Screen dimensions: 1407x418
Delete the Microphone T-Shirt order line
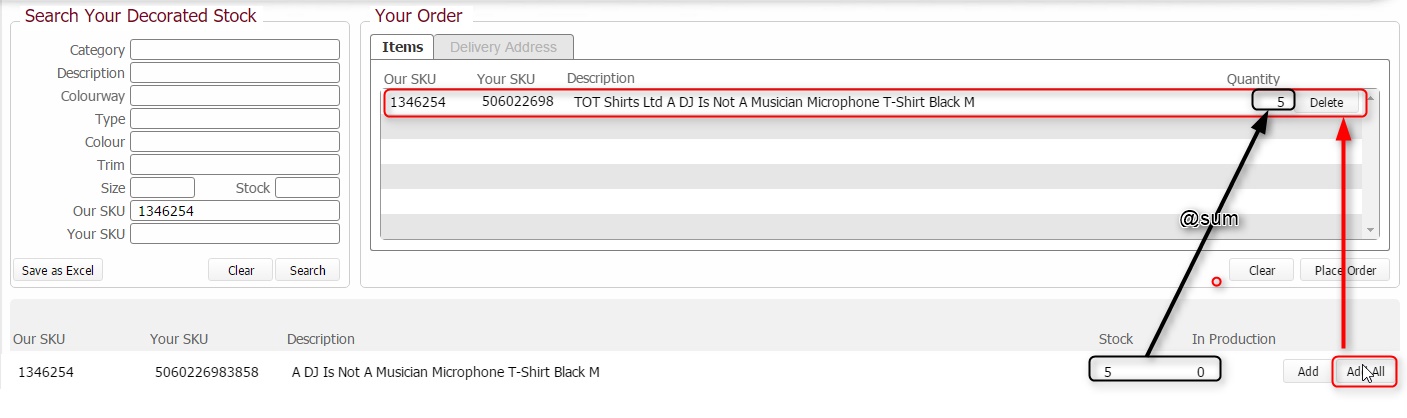tap(1326, 102)
